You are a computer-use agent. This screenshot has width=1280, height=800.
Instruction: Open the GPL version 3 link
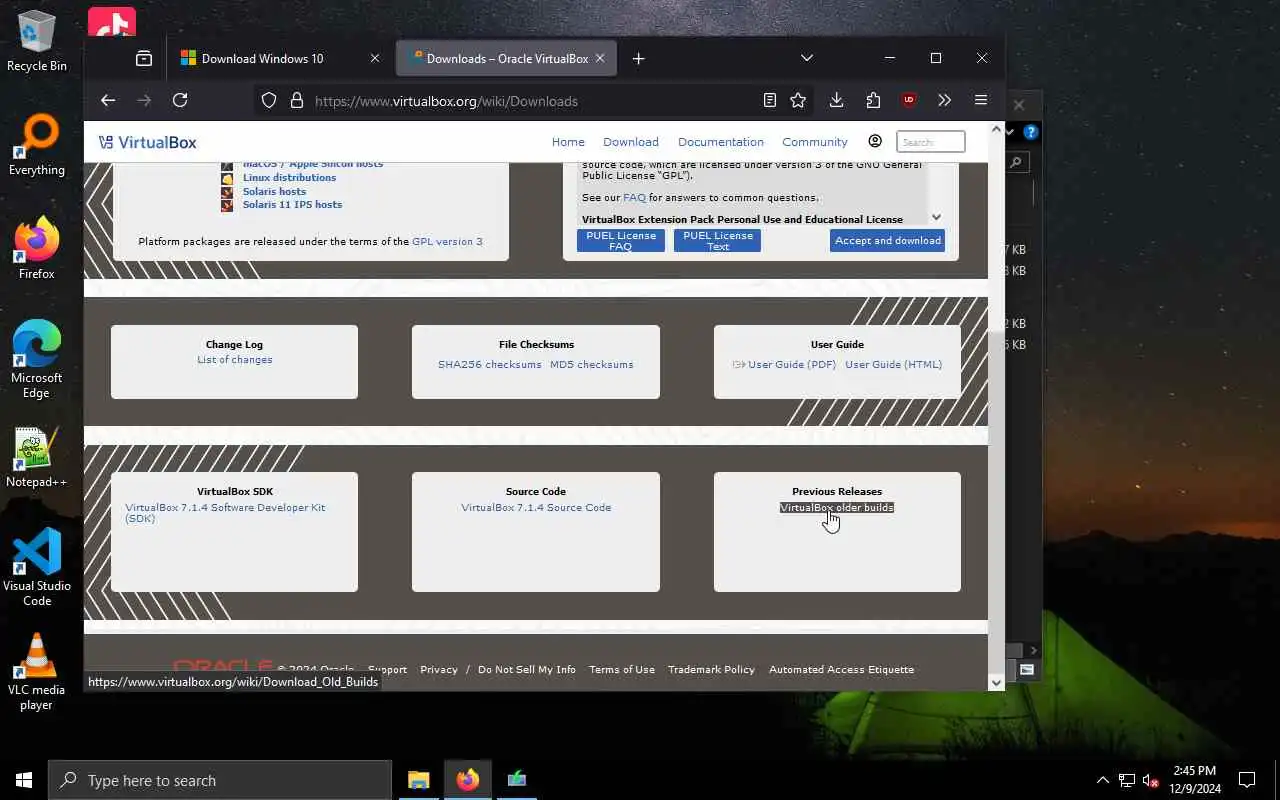click(447, 241)
